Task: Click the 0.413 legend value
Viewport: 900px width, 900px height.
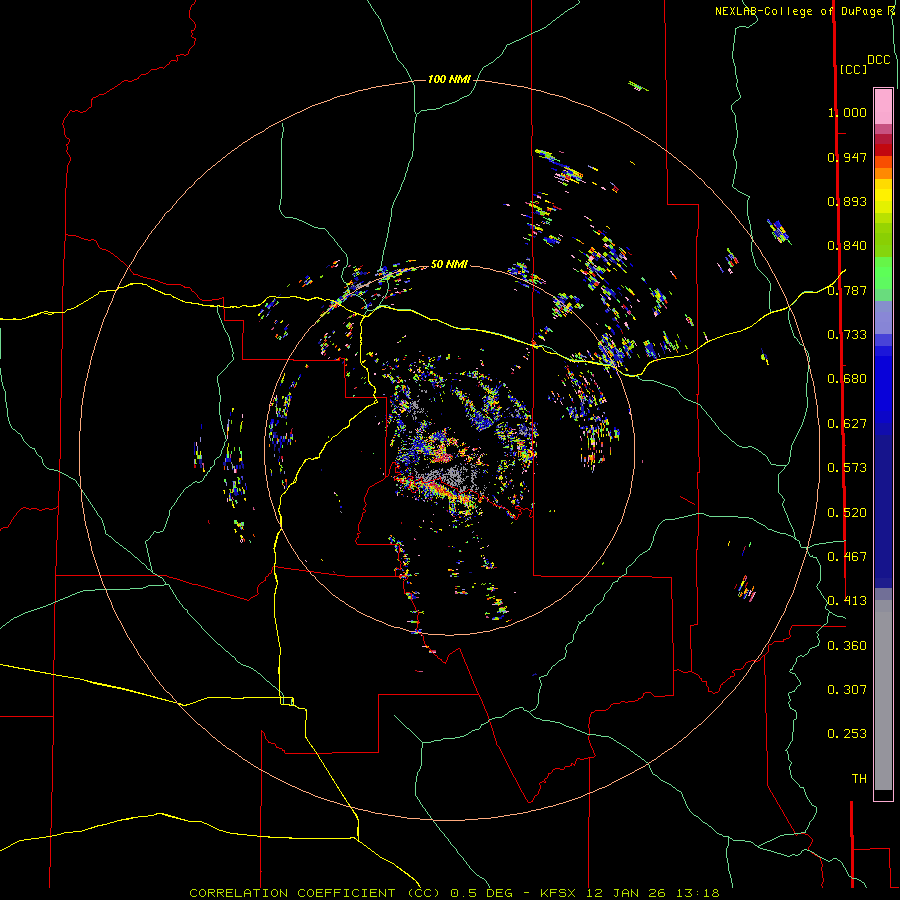Action: (847, 601)
